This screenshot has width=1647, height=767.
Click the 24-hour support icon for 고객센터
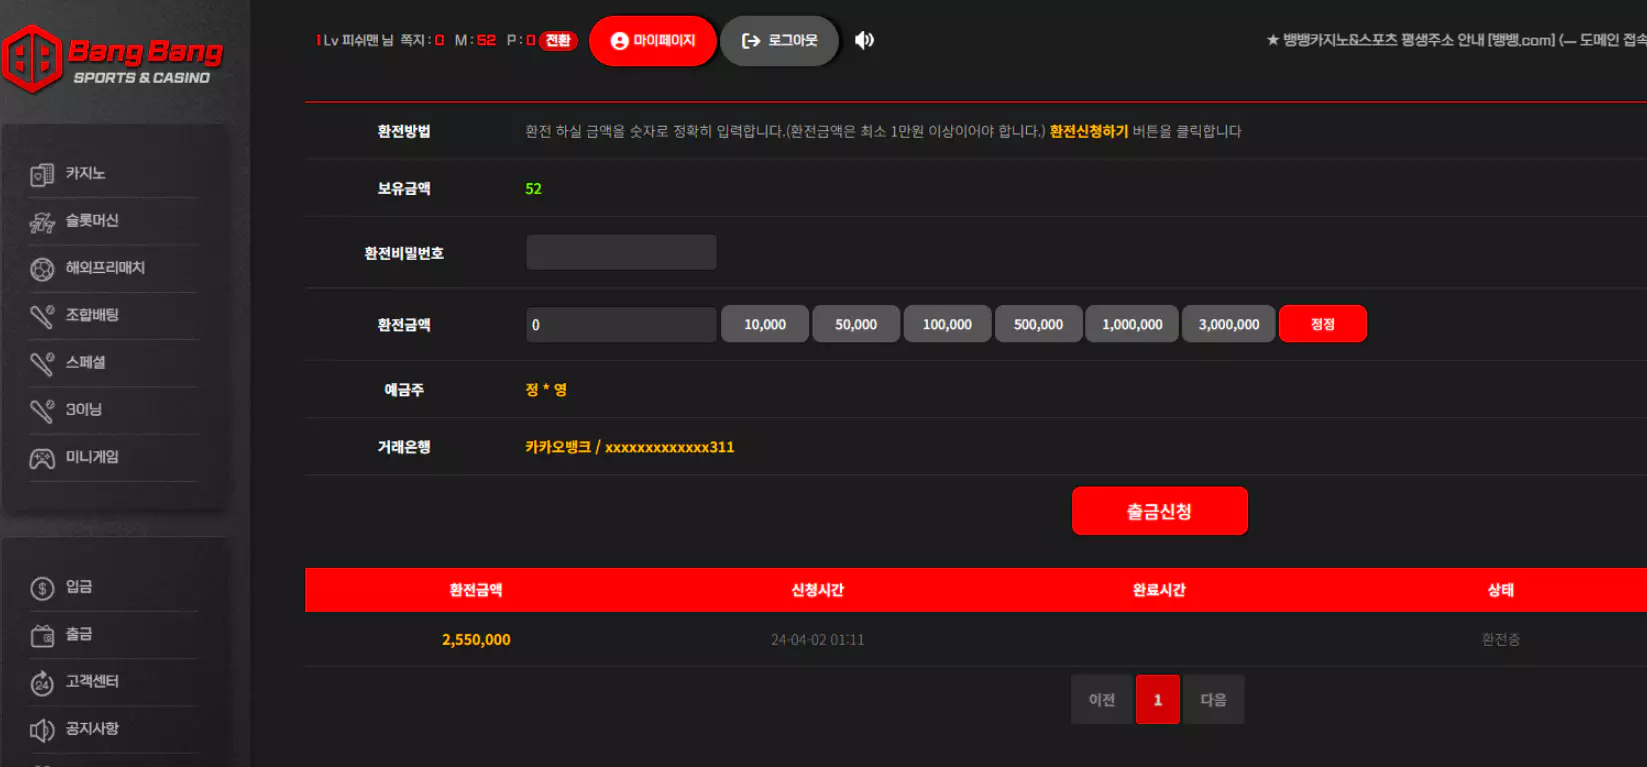[42, 683]
